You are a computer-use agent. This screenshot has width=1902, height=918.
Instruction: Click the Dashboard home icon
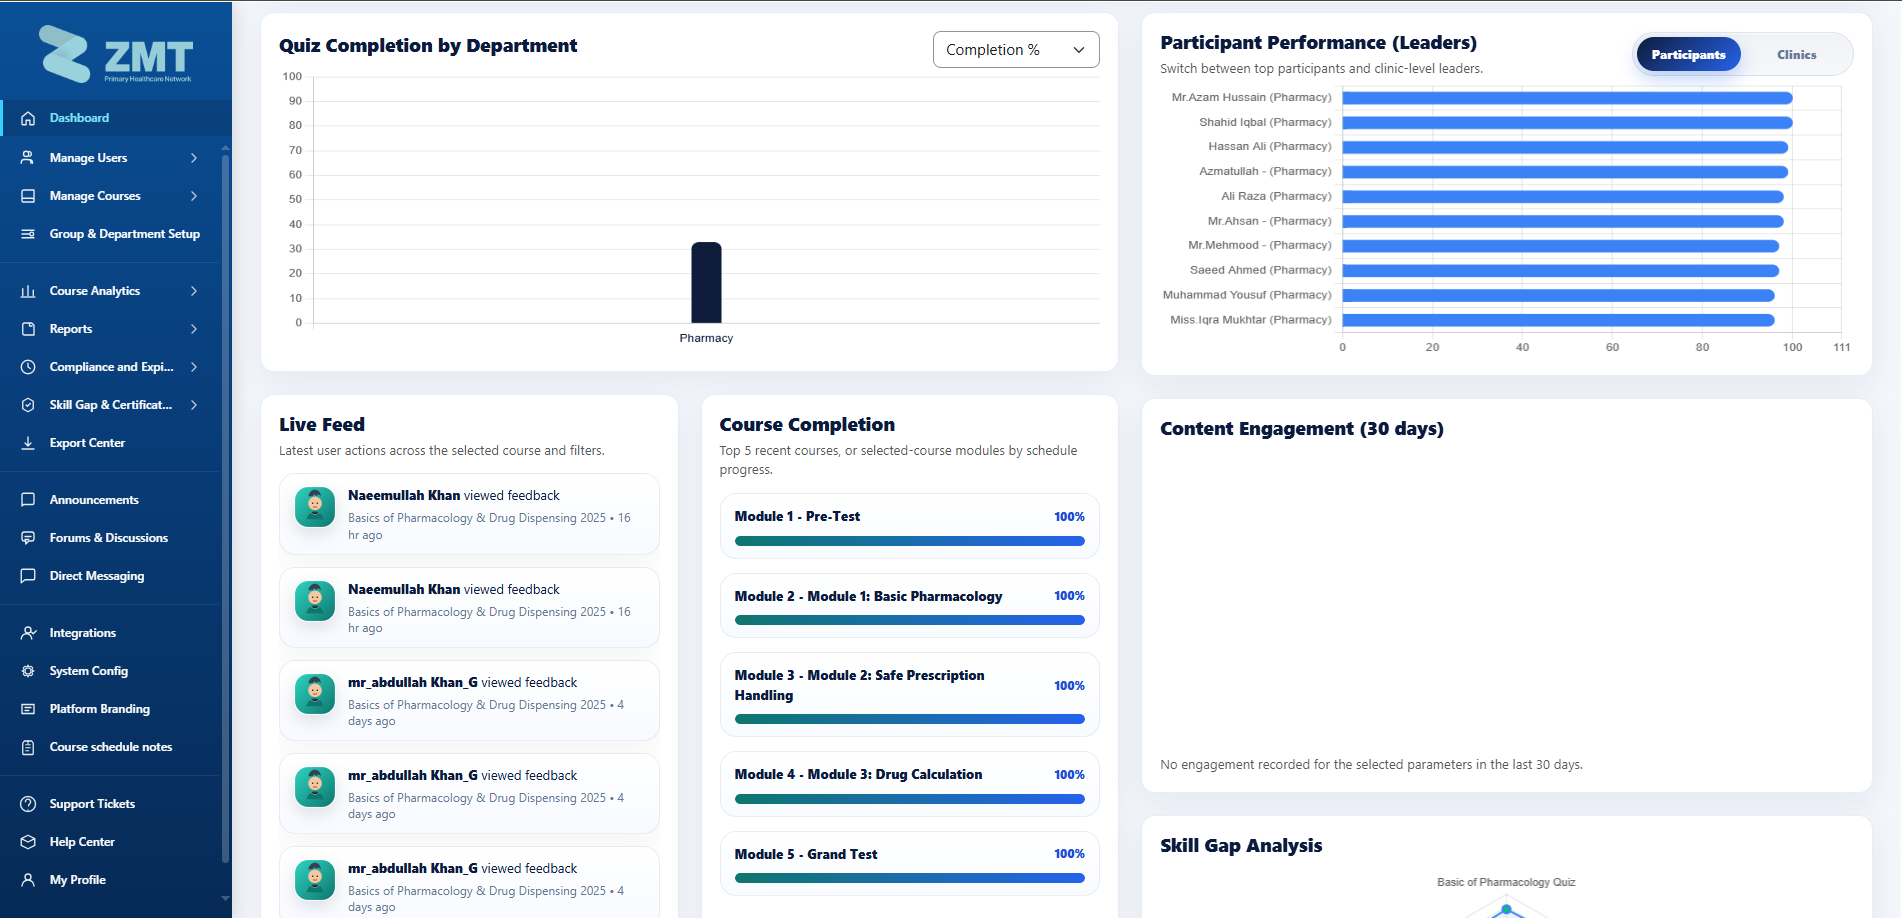pyautogui.click(x=28, y=118)
